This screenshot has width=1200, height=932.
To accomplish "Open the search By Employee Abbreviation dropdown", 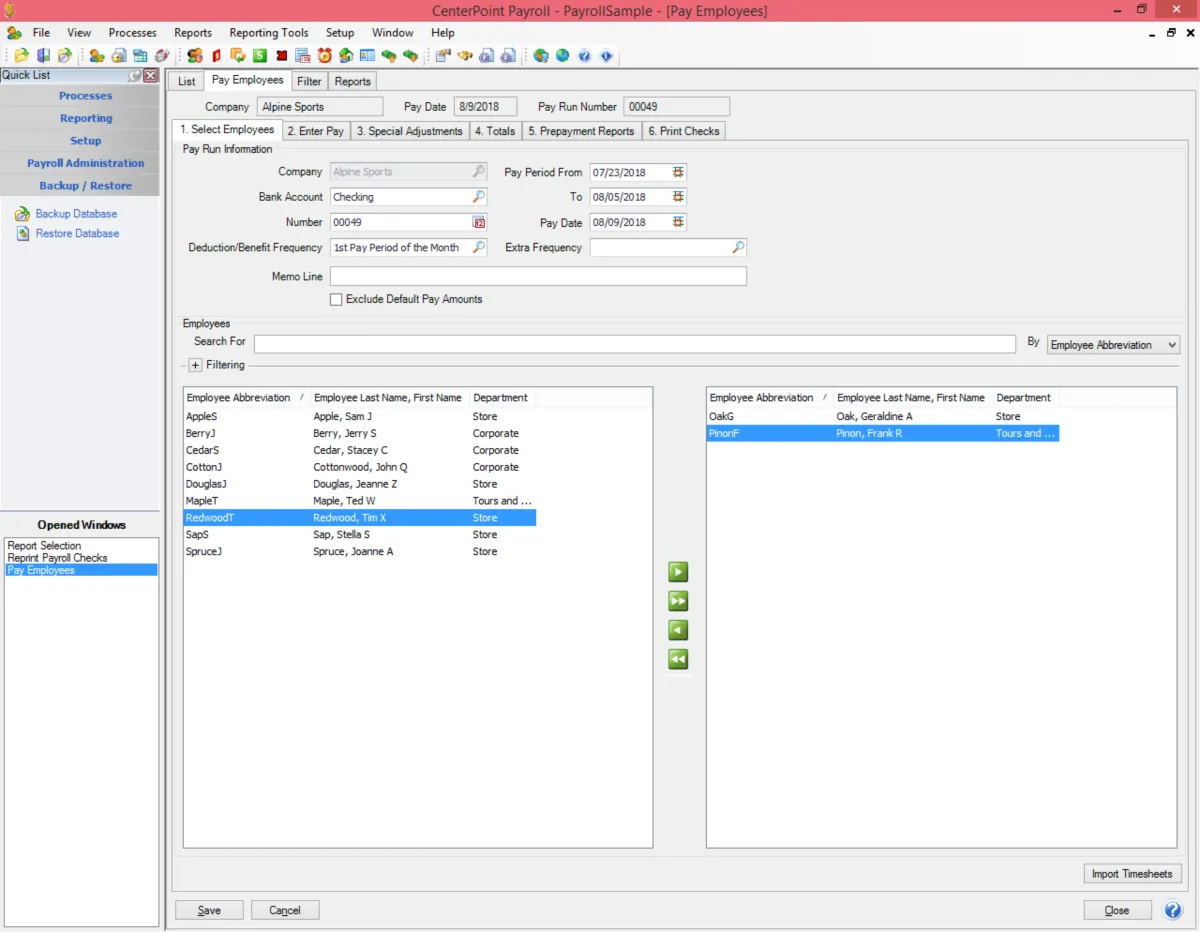I will 1114,345.
